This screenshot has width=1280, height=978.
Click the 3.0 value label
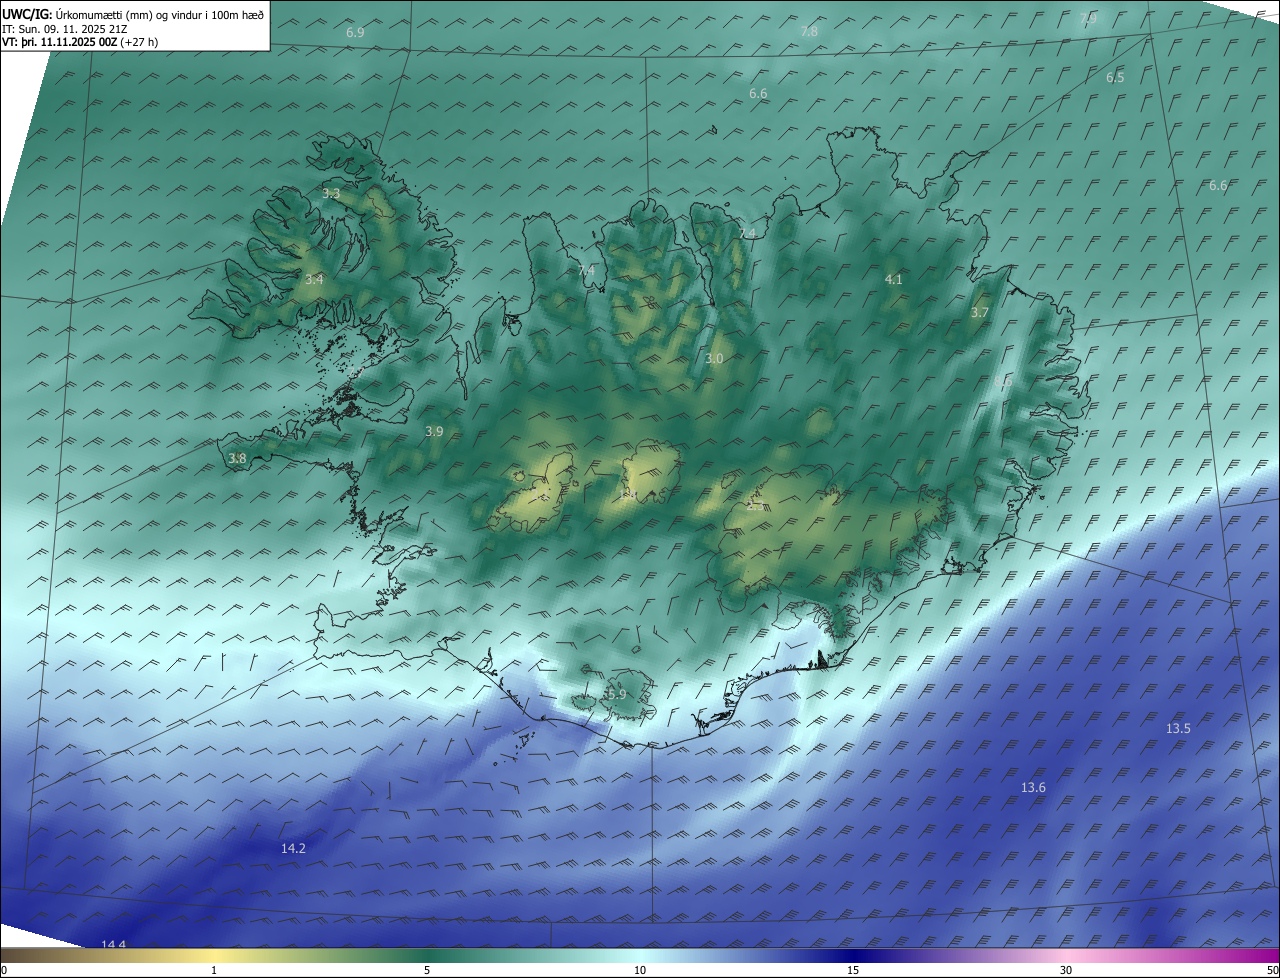[714, 358]
